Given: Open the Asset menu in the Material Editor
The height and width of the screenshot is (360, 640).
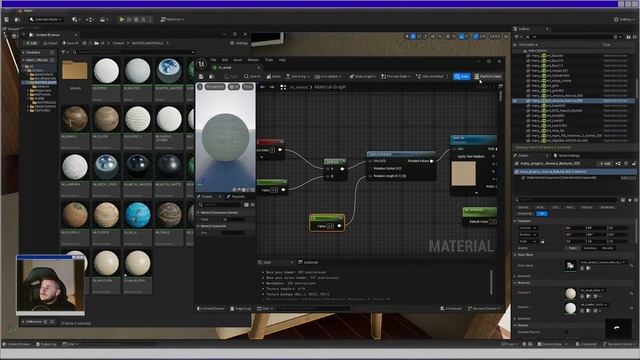Looking at the screenshot, I should [x=238, y=60].
